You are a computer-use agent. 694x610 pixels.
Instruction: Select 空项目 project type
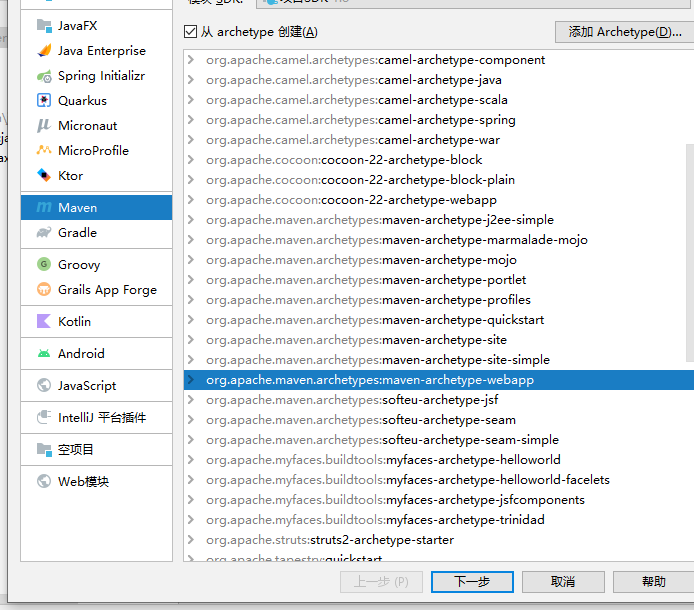pos(96,449)
